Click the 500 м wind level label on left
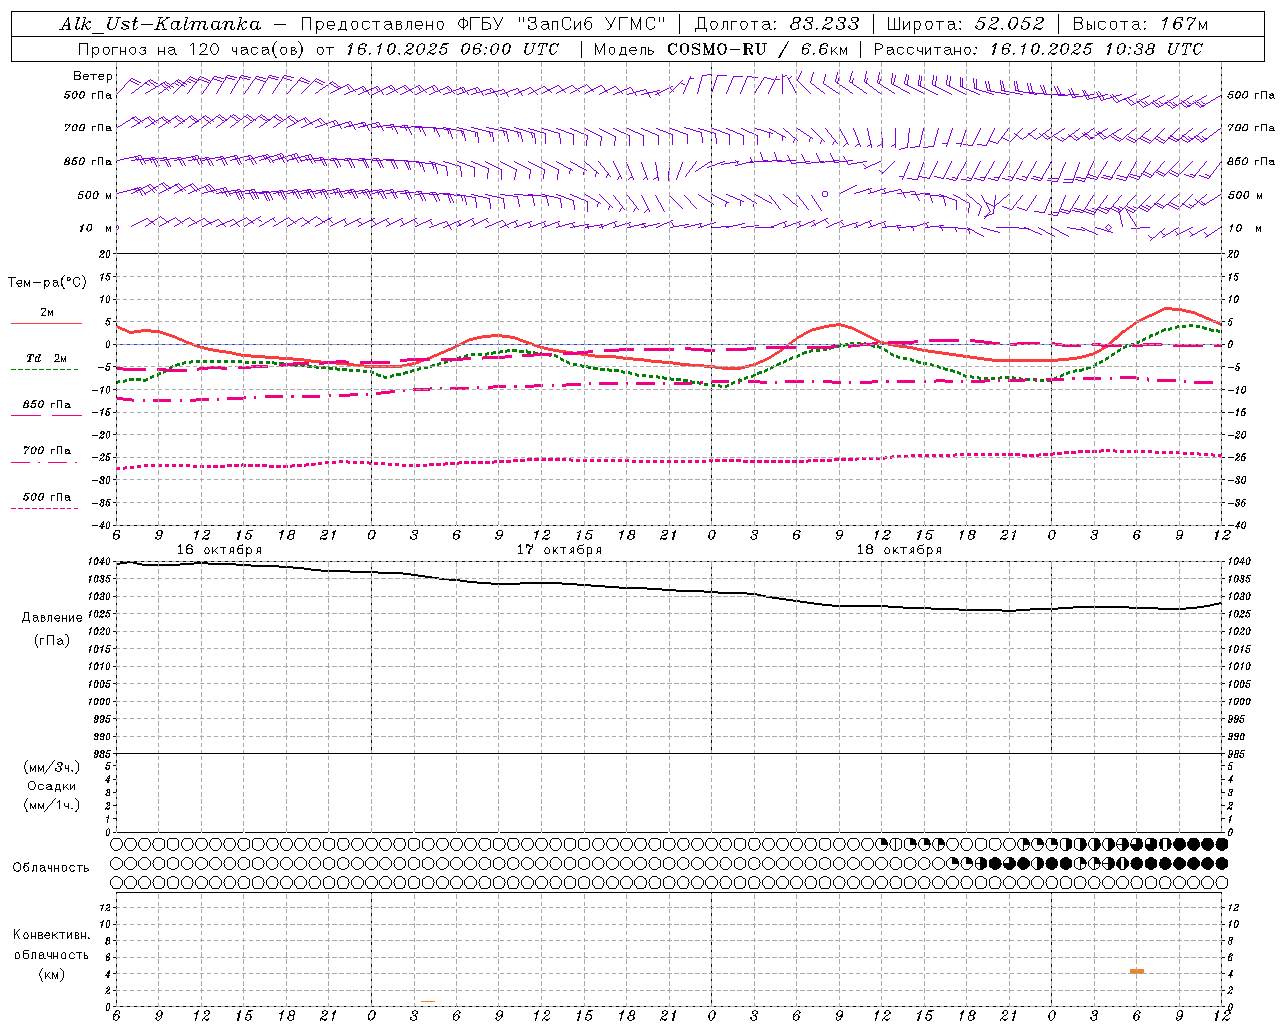This screenshot has height=1024, width=1280. tap(94, 195)
